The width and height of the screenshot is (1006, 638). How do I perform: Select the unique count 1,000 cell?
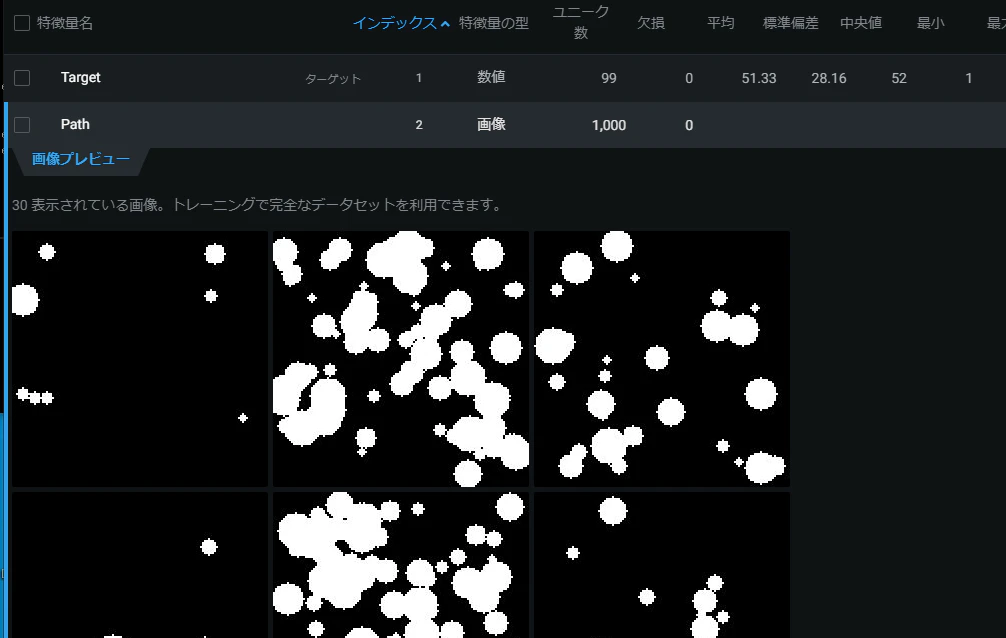click(609, 125)
